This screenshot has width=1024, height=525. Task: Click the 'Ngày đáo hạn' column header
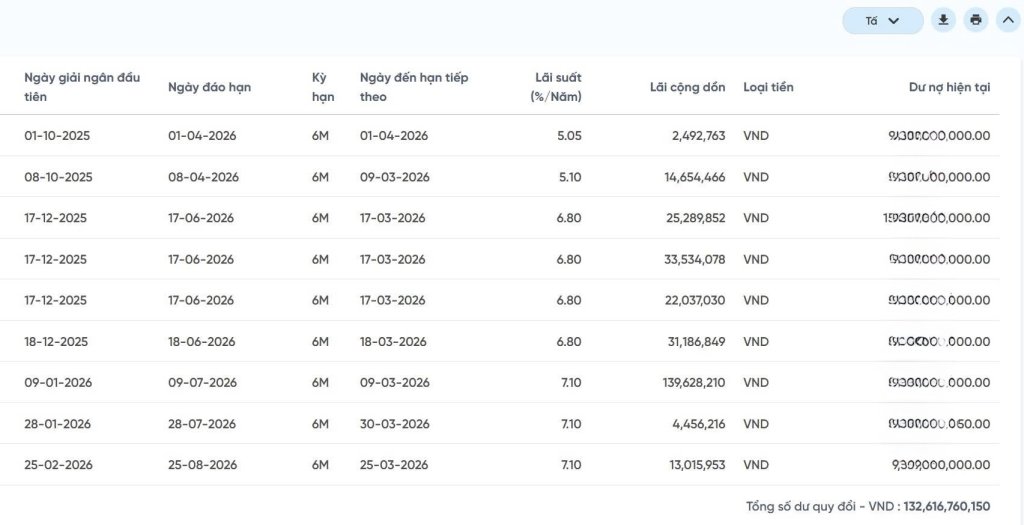[x=209, y=87]
